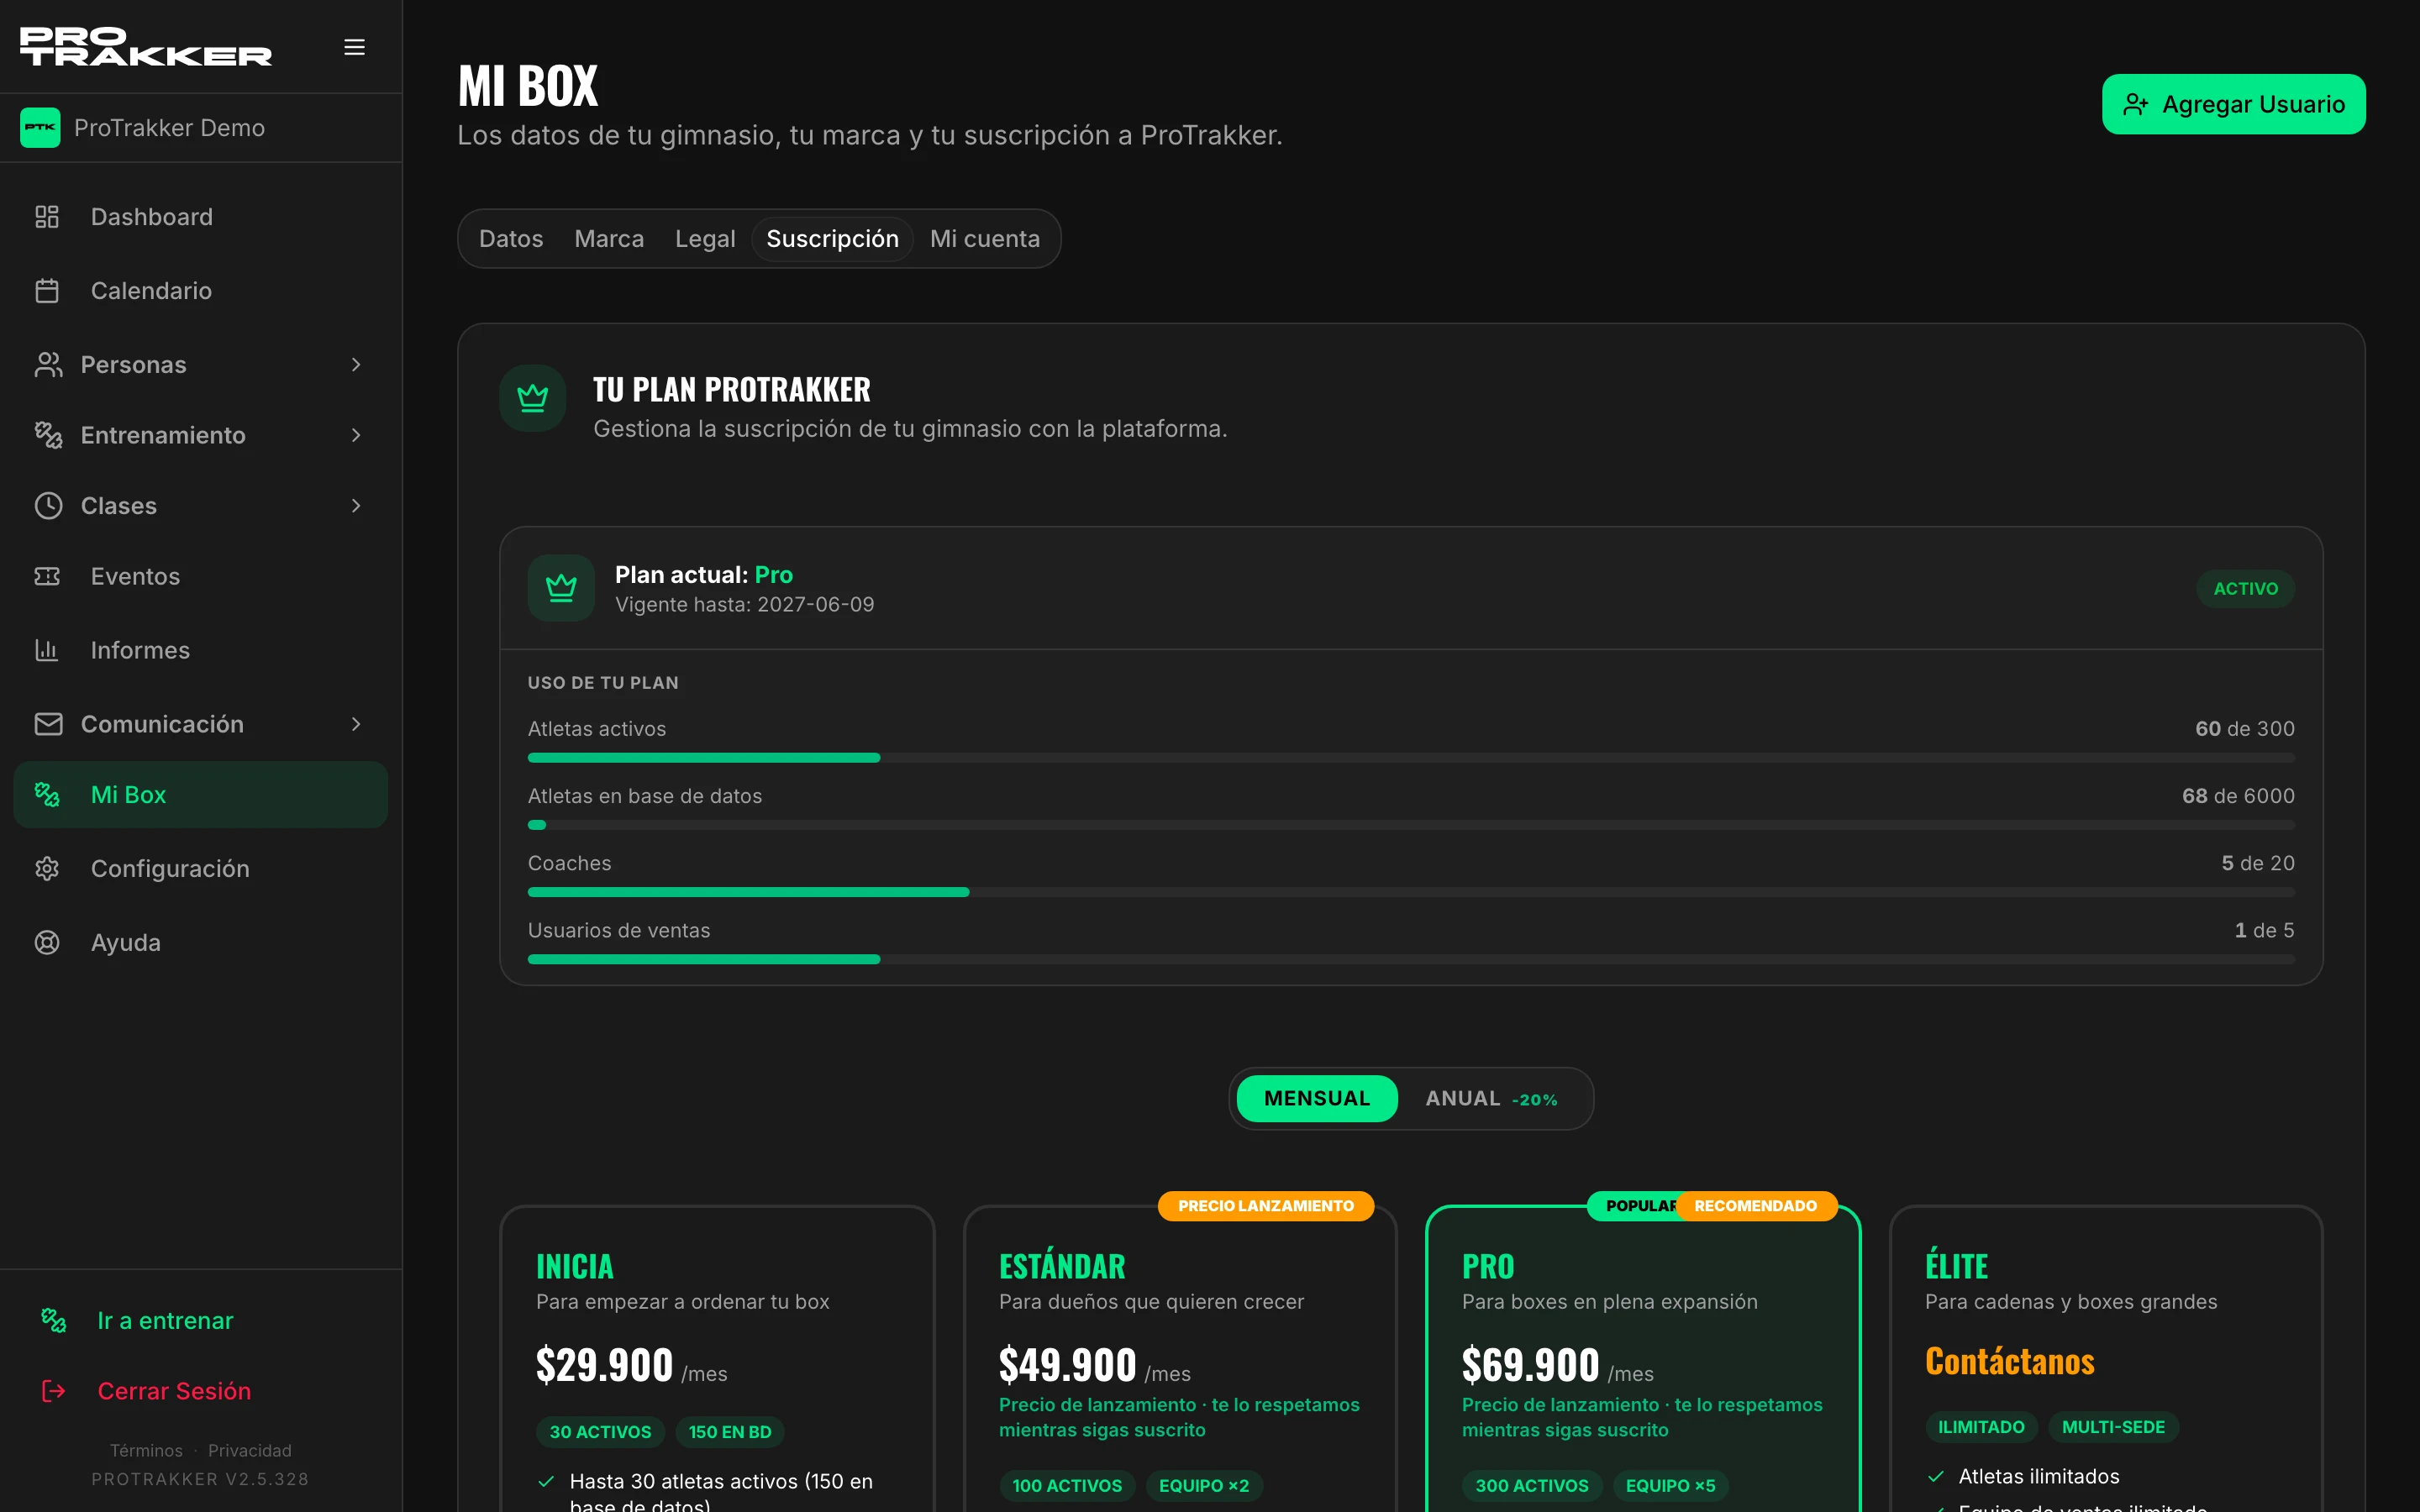2420x1512 pixels.
Task: Select MENSUAL billing toggle
Action: click(1317, 1099)
